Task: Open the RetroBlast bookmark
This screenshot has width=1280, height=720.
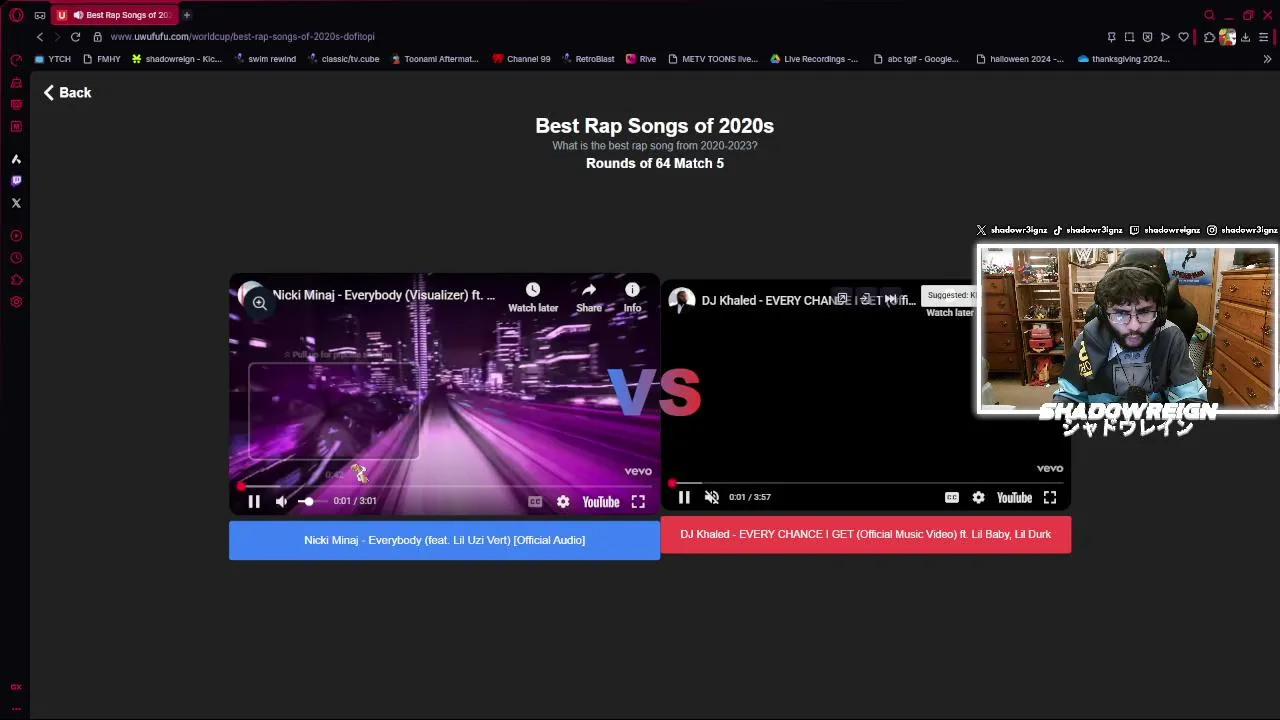Action: [588, 59]
